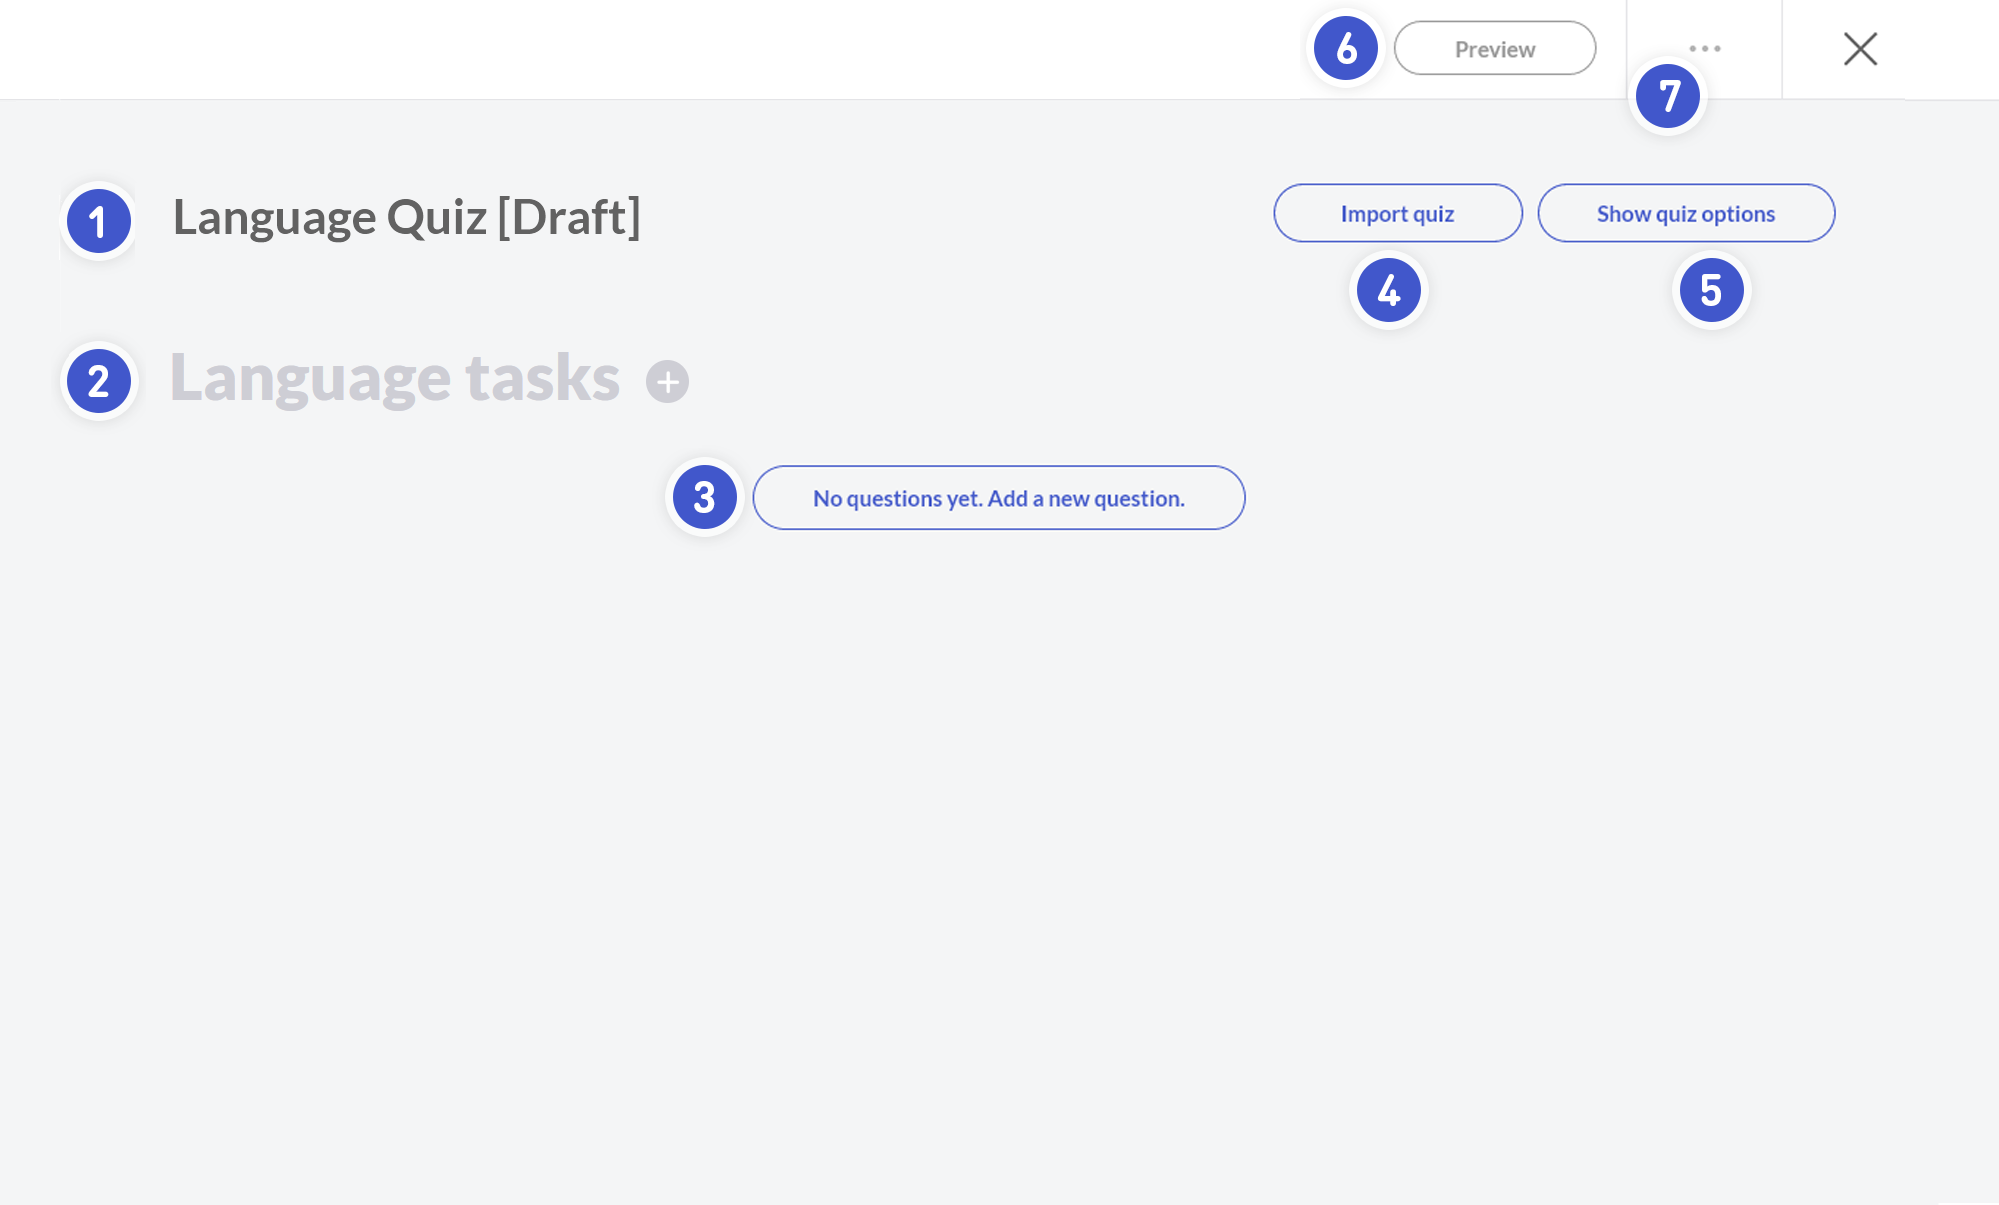Click the word [Draft] in the quiz title
1999x1205 pixels.
[569, 217]
